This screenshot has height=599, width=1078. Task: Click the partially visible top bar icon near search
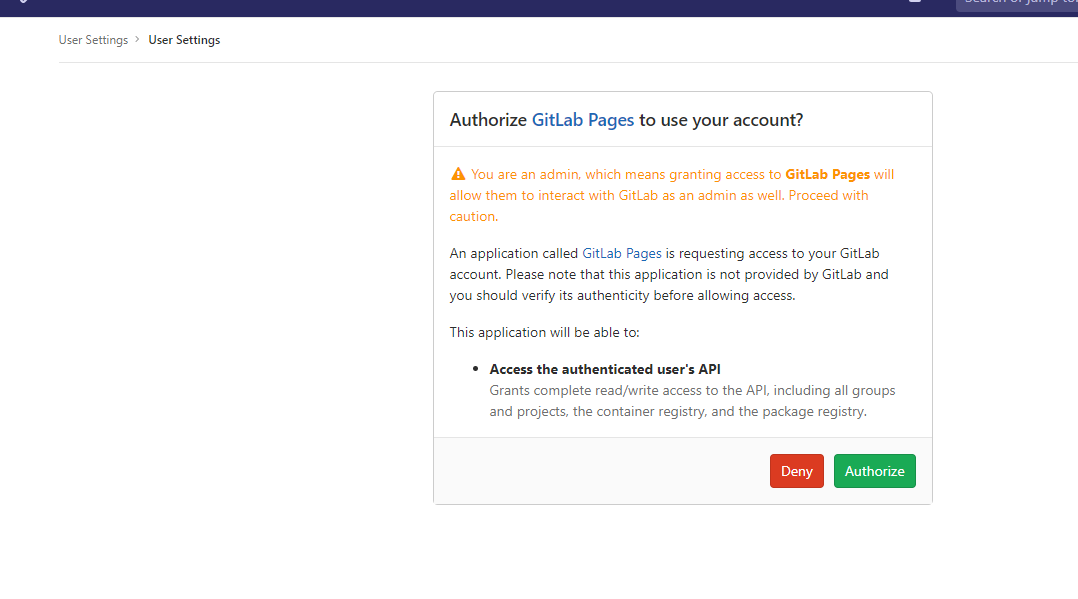915,2
